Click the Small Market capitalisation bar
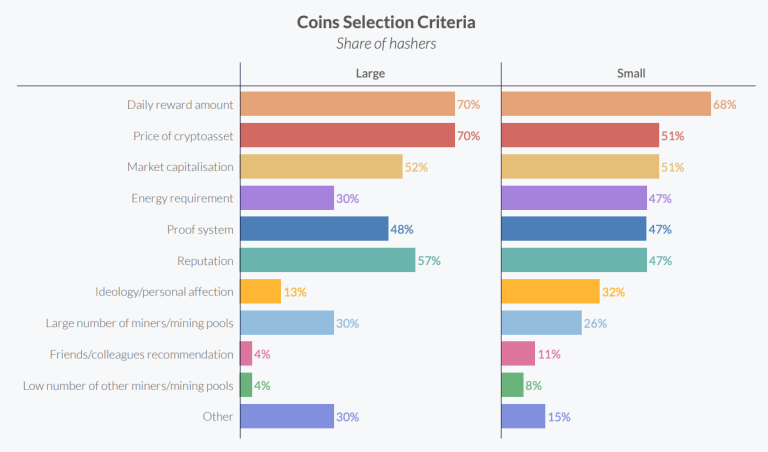768x452 pixels. tap(579, 166)
